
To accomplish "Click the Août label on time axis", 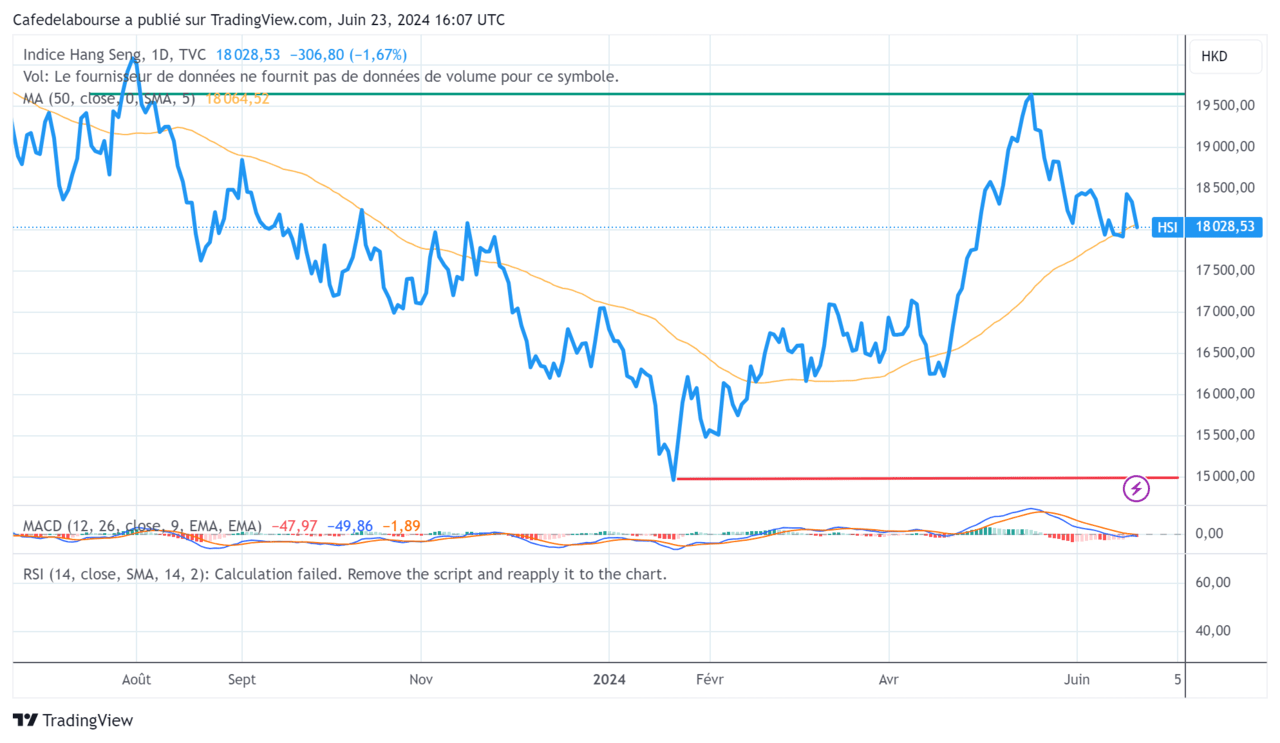I will [136, 679].
